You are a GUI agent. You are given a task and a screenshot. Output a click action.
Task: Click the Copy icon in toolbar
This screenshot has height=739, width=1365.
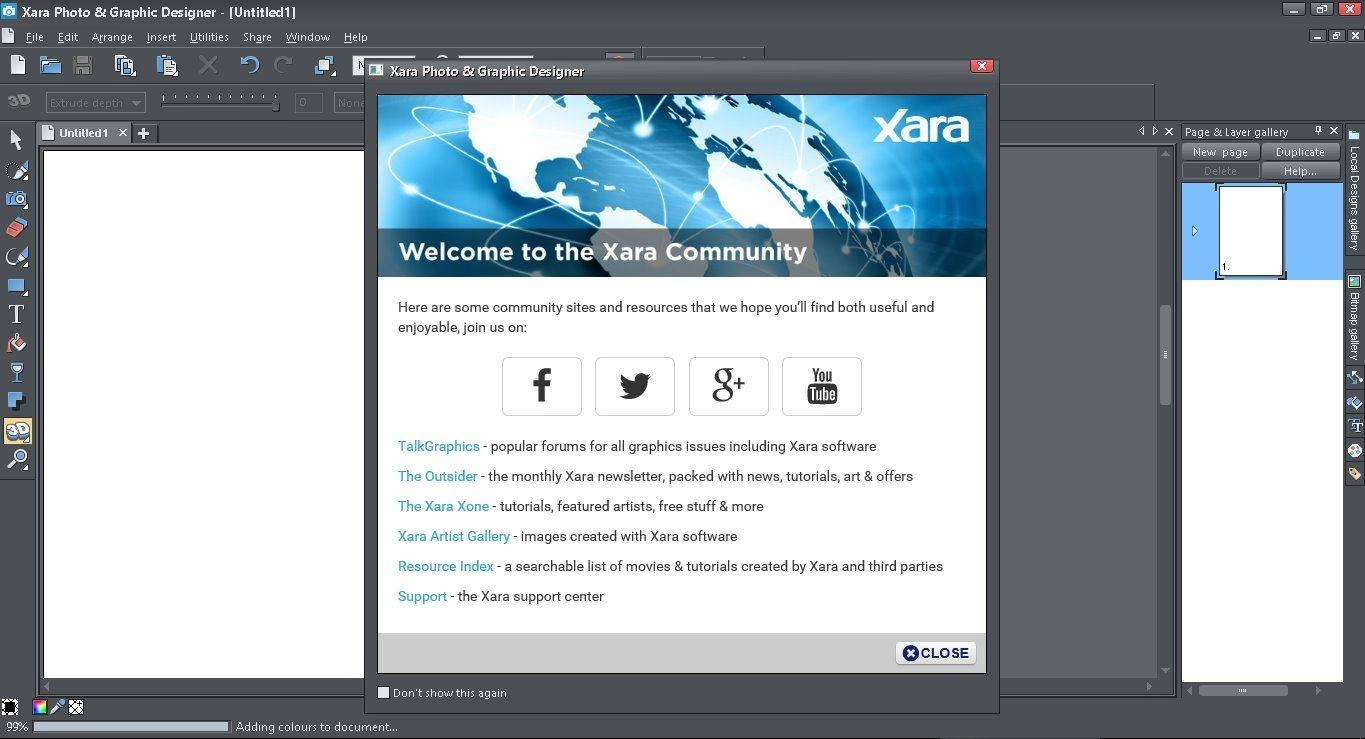(x=125, y=65)
